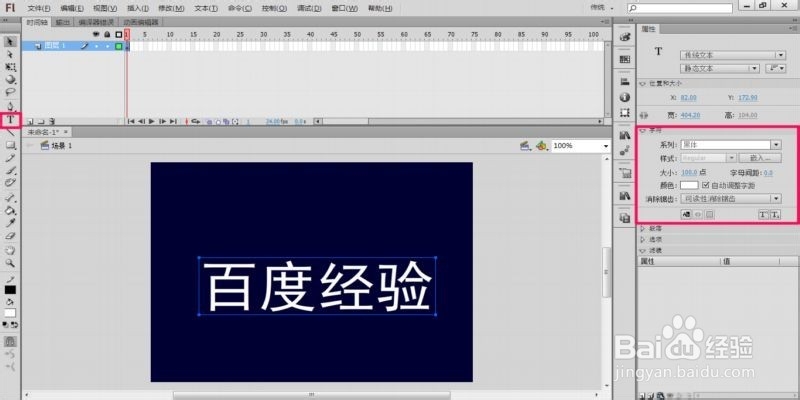800x400 pixels.
Task: Open the anti-alias 消除锯齿 dropdown
Action: pyautogui.click(x=731, y=198)
